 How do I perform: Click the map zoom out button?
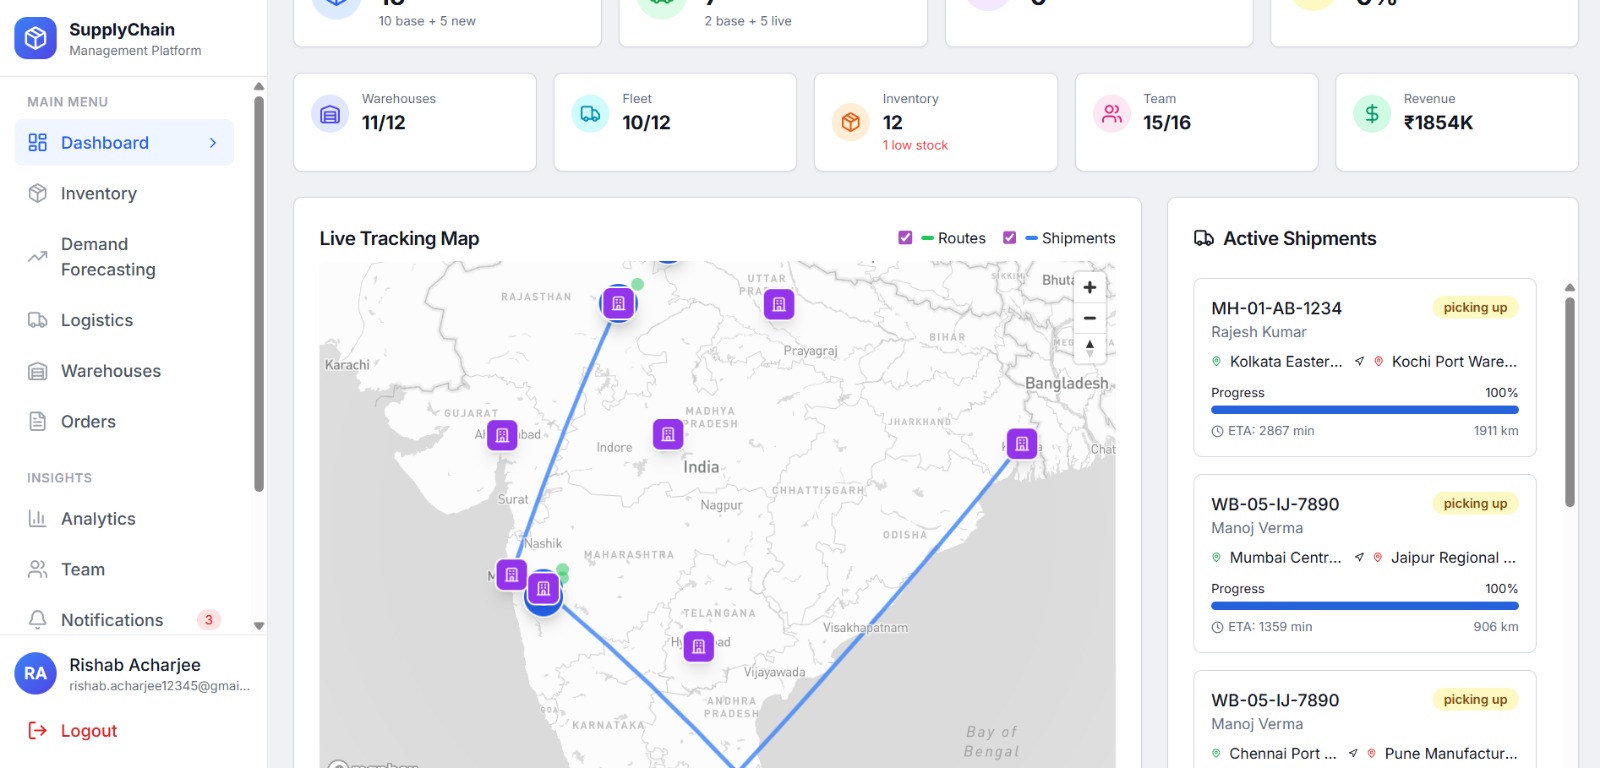tap(1089, 318)
